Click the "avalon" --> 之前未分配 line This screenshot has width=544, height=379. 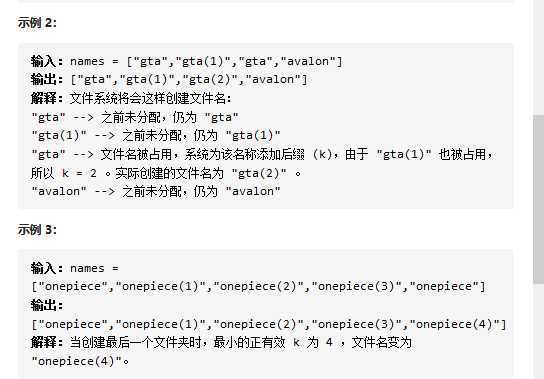156,192
